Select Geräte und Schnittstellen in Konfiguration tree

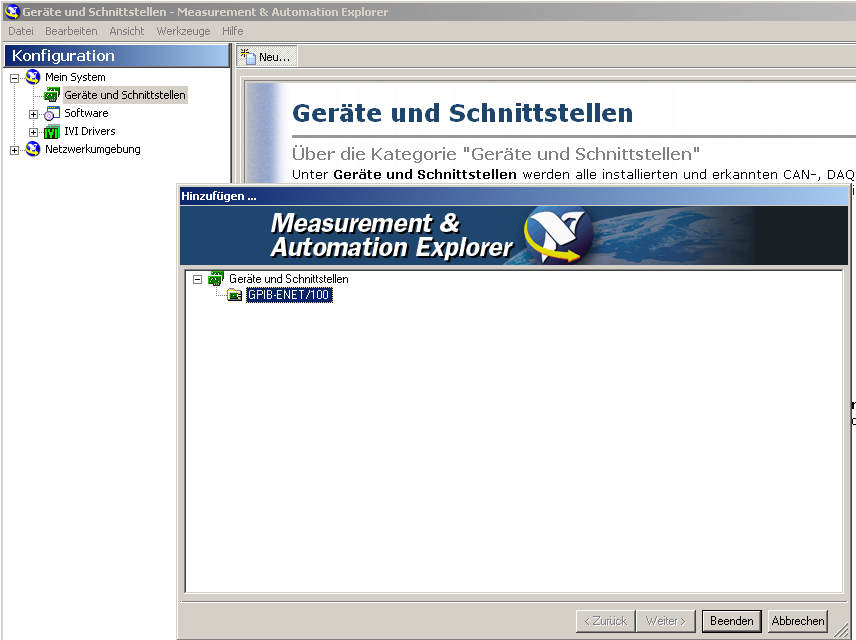coord(125,95)
